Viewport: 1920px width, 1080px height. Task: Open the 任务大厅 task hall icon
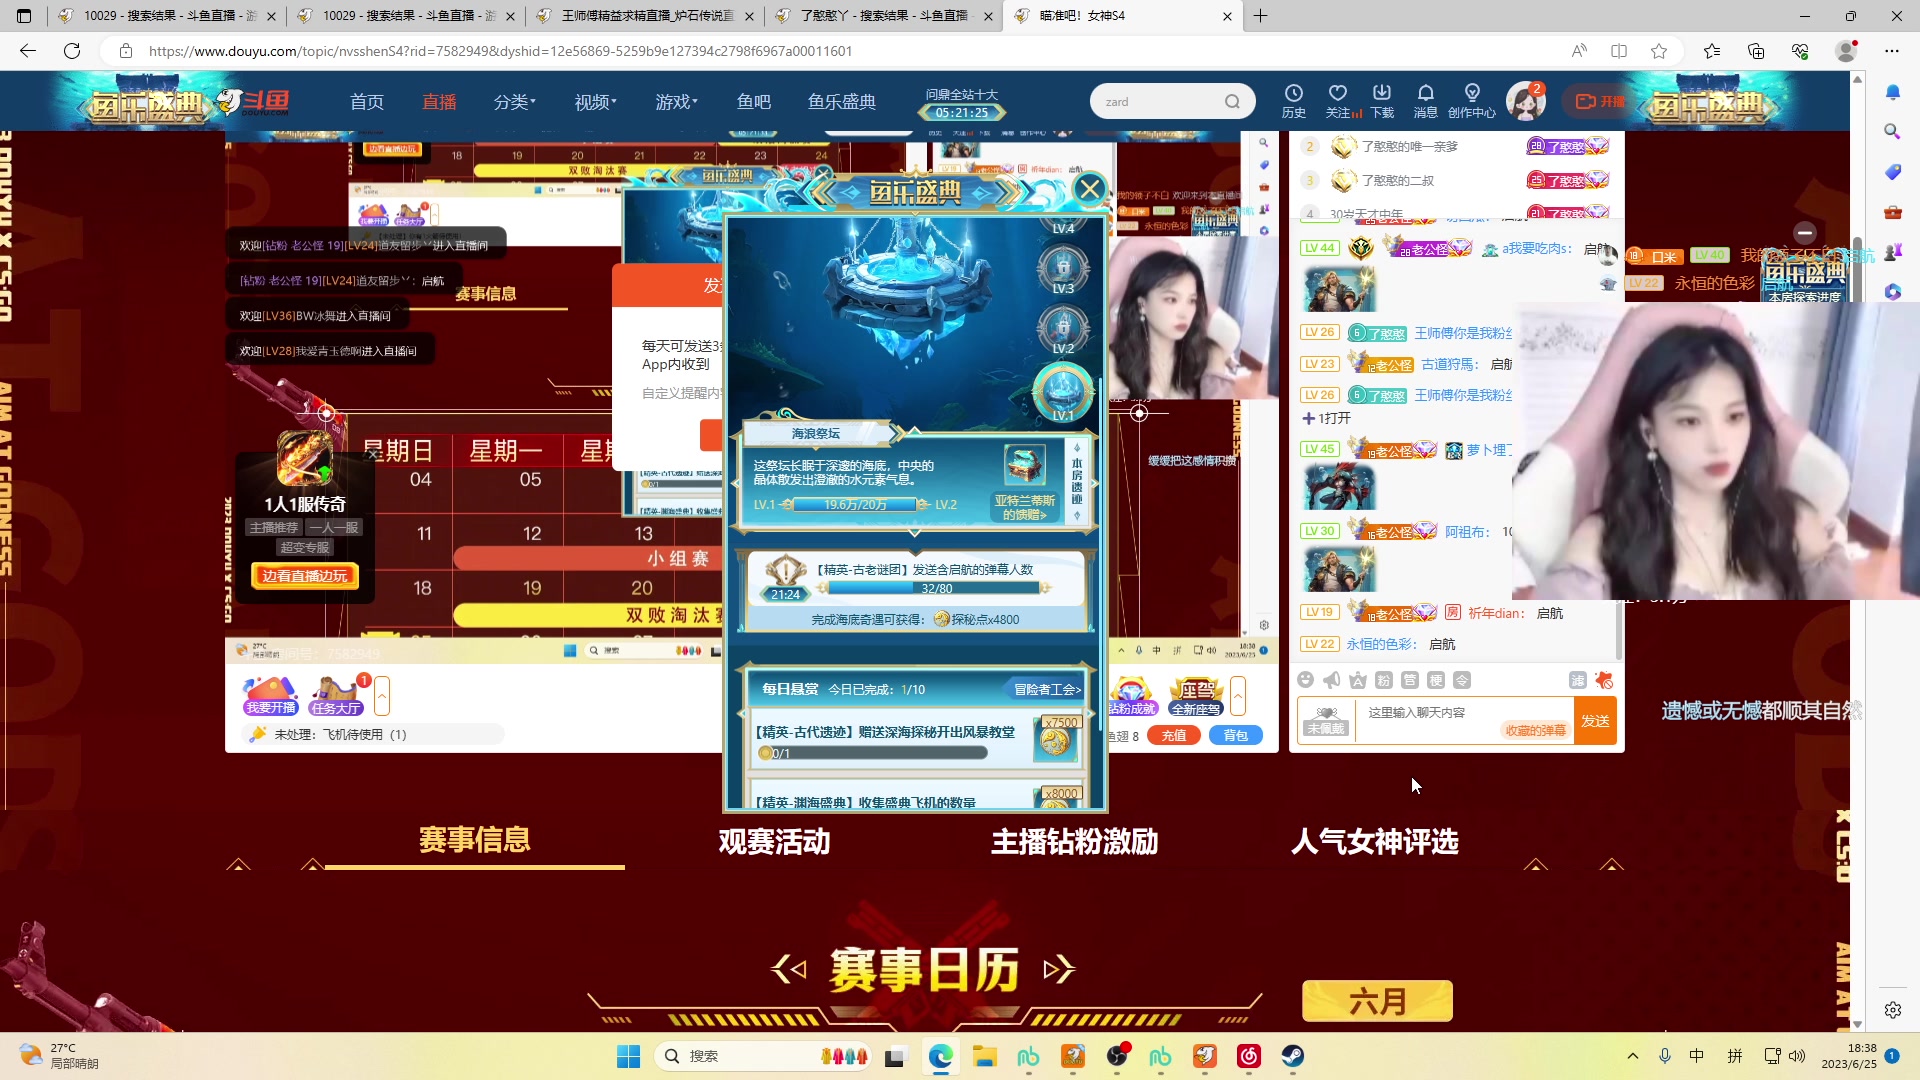coord(336,696)
